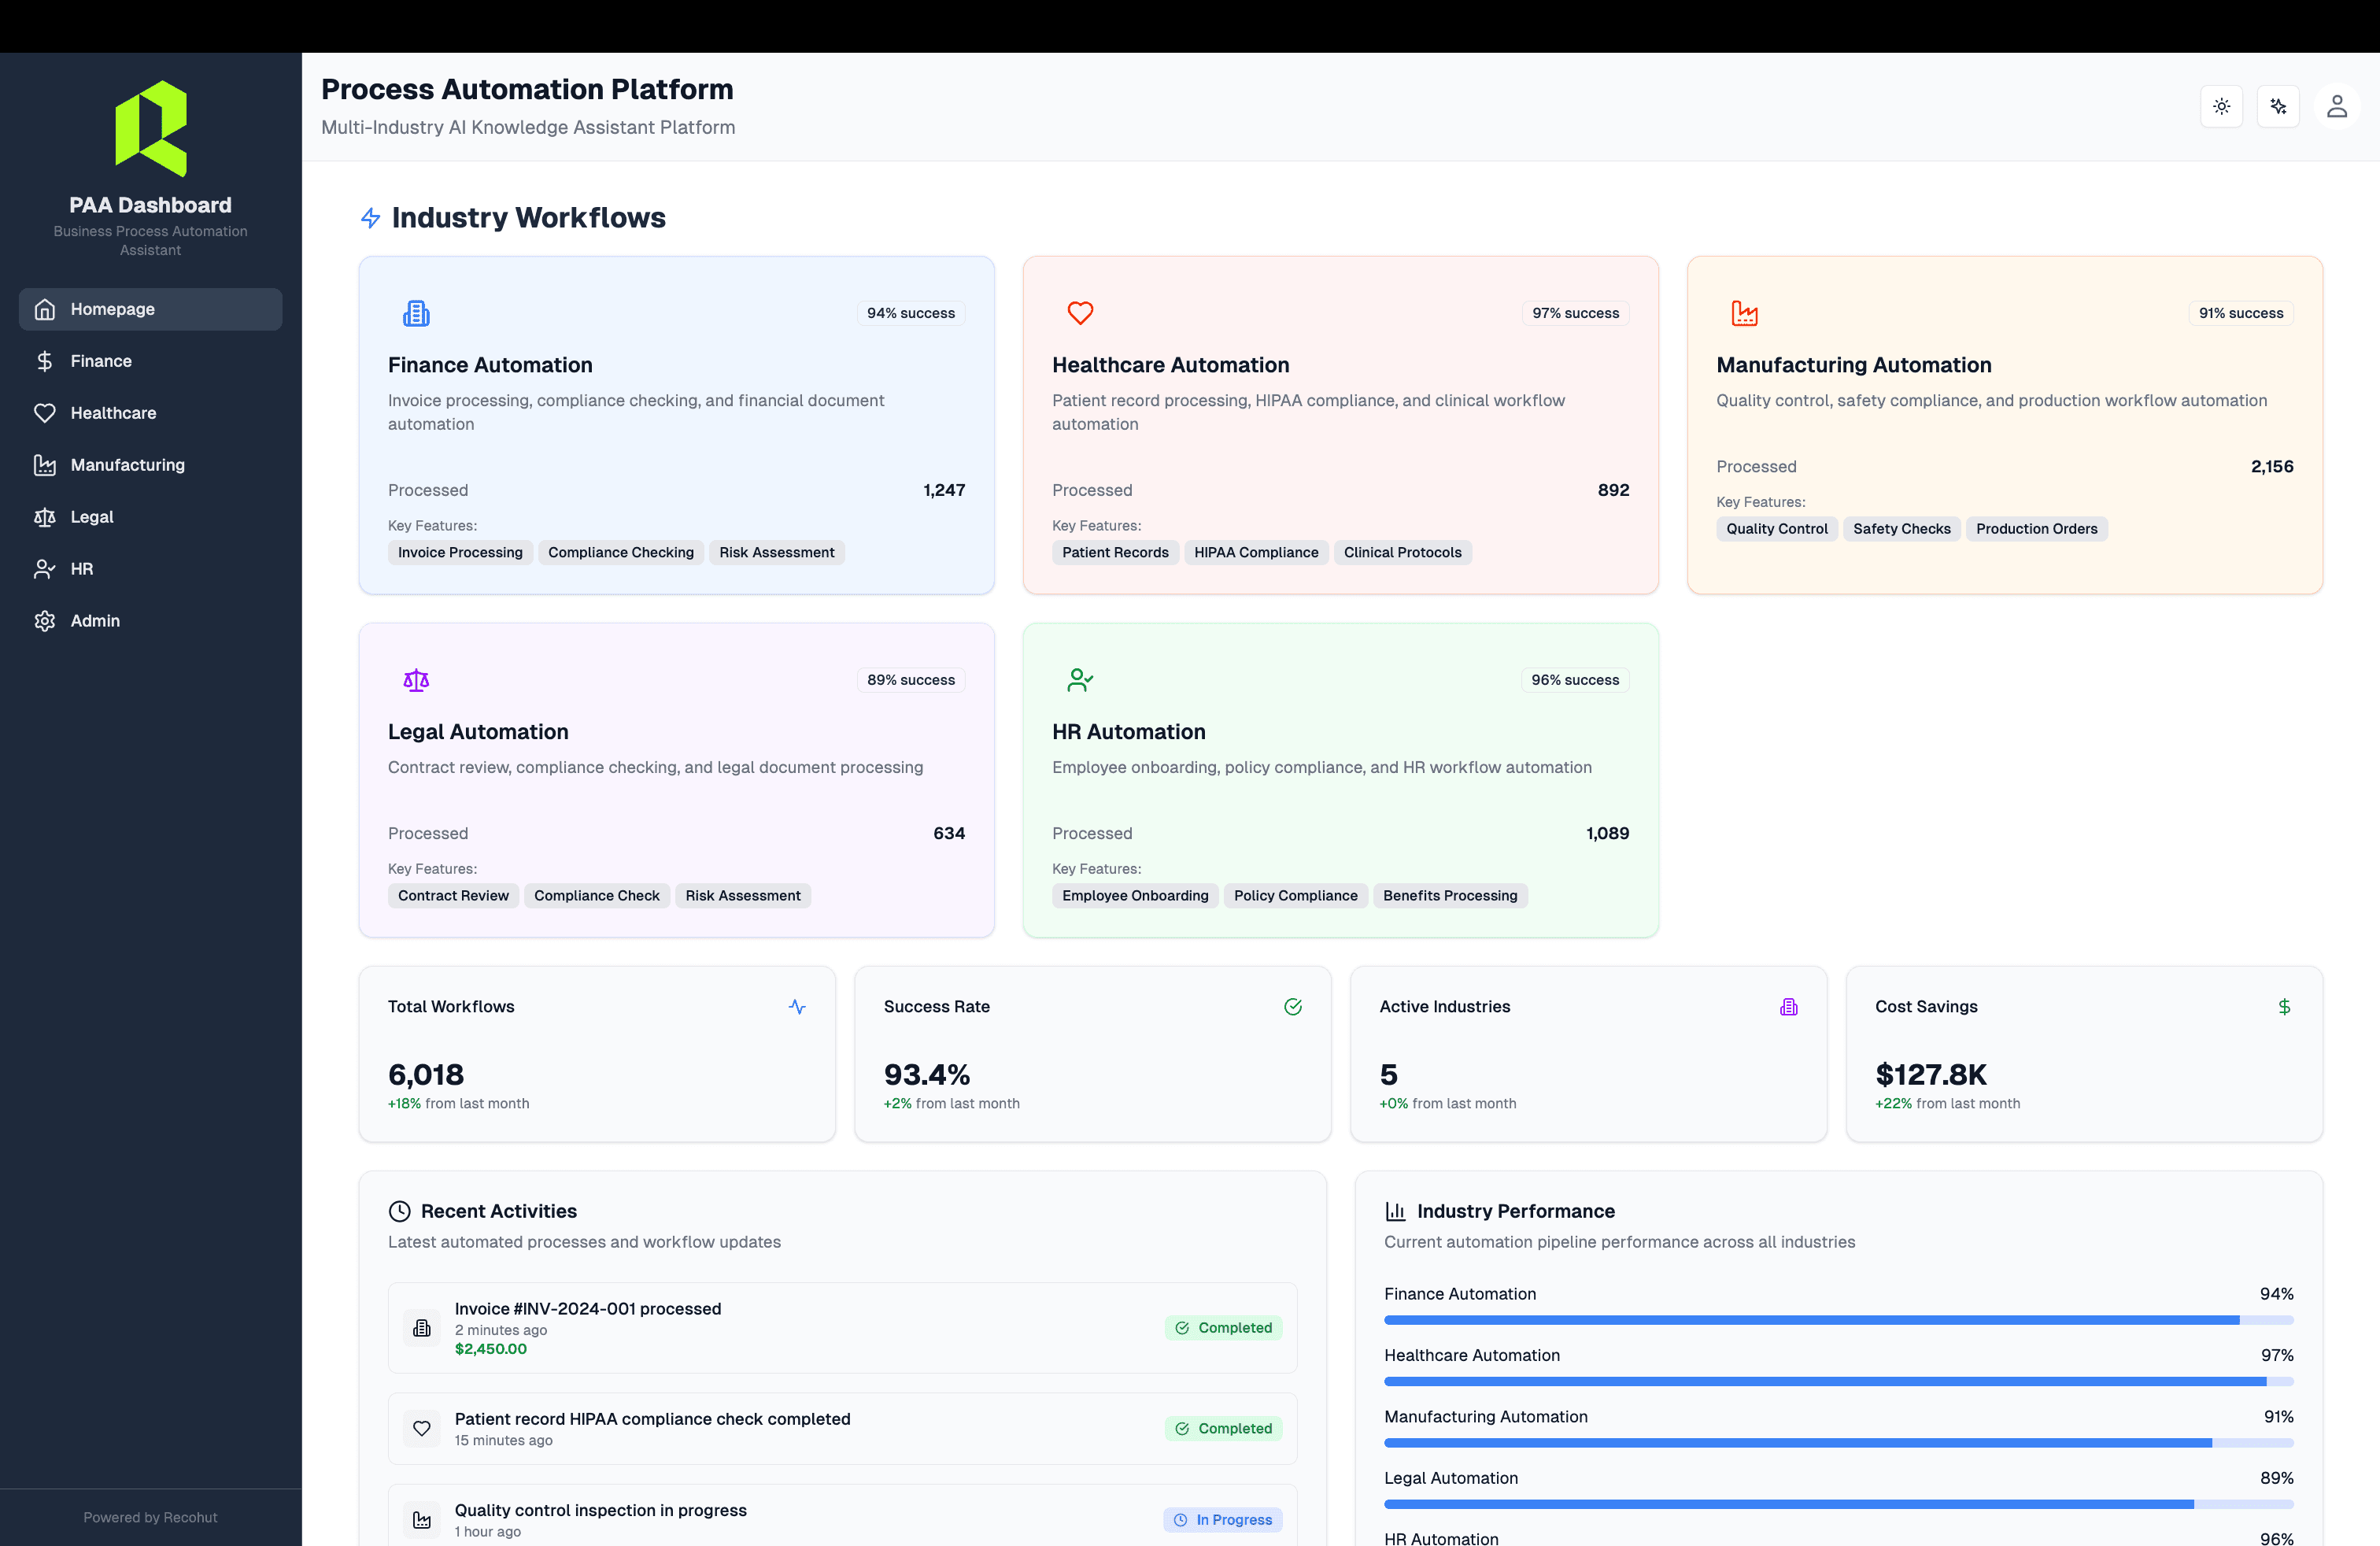Click the clock icon beside Recent Activities
This screenshot has width=2380, height=1546.
pos(400,1210)
